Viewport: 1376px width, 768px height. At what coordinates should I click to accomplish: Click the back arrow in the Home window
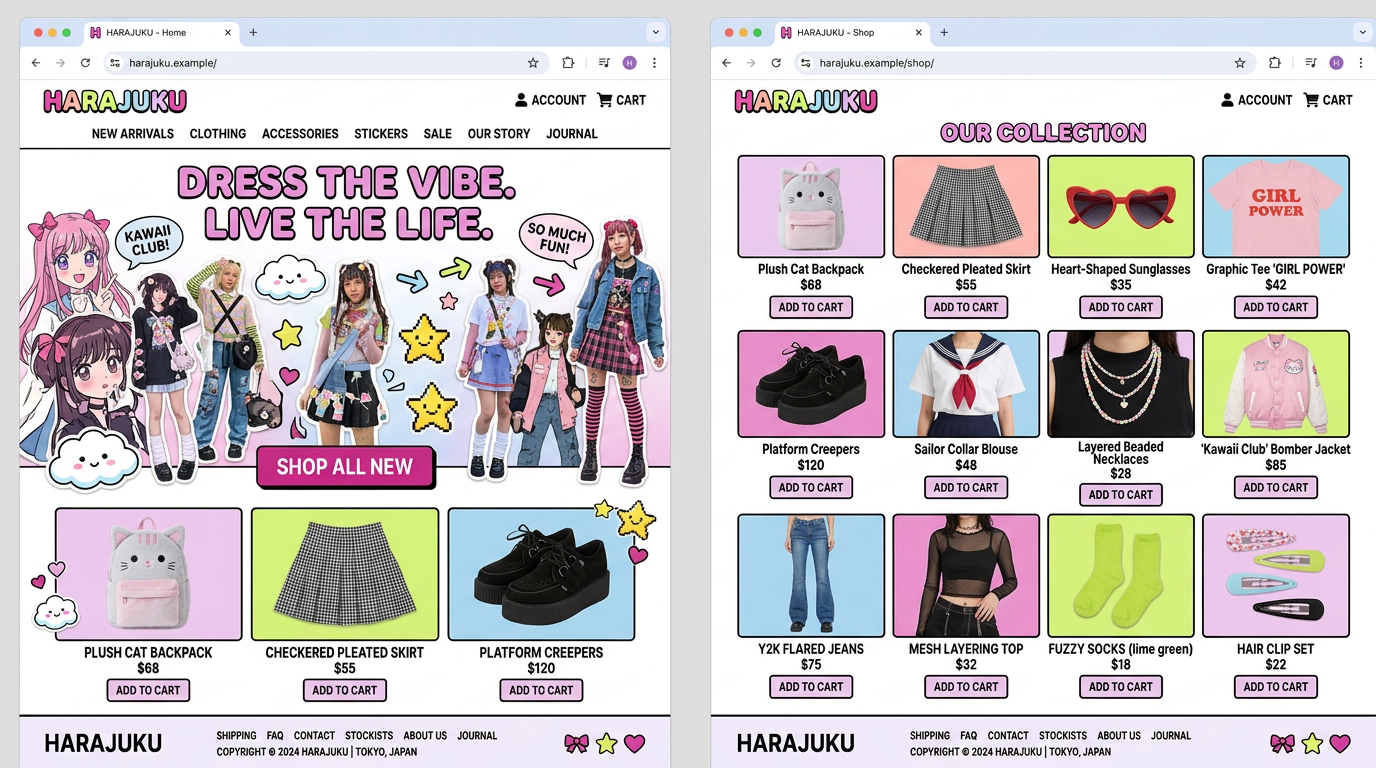click(x=36, y=63)
